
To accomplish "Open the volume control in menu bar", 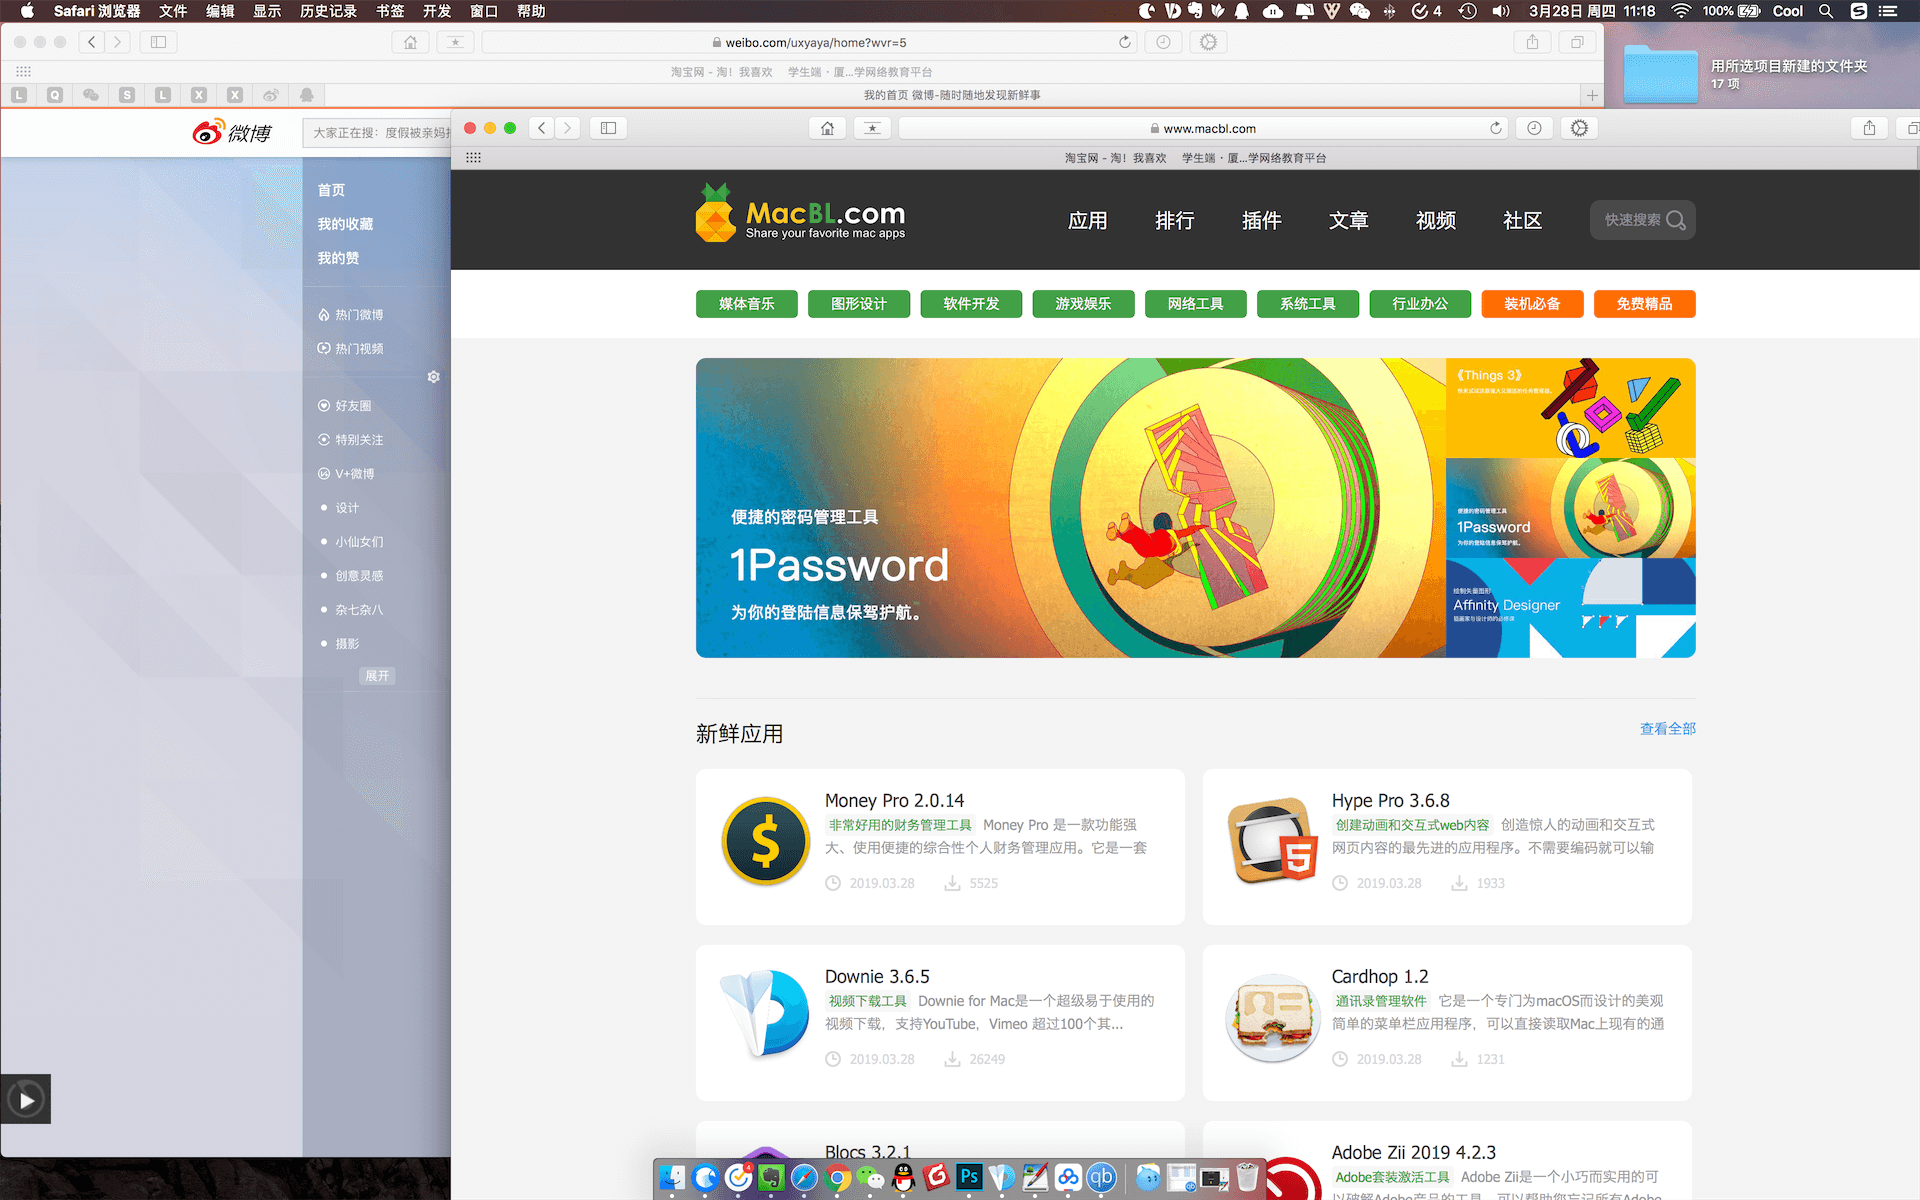I will click(x=1501, y=11).
